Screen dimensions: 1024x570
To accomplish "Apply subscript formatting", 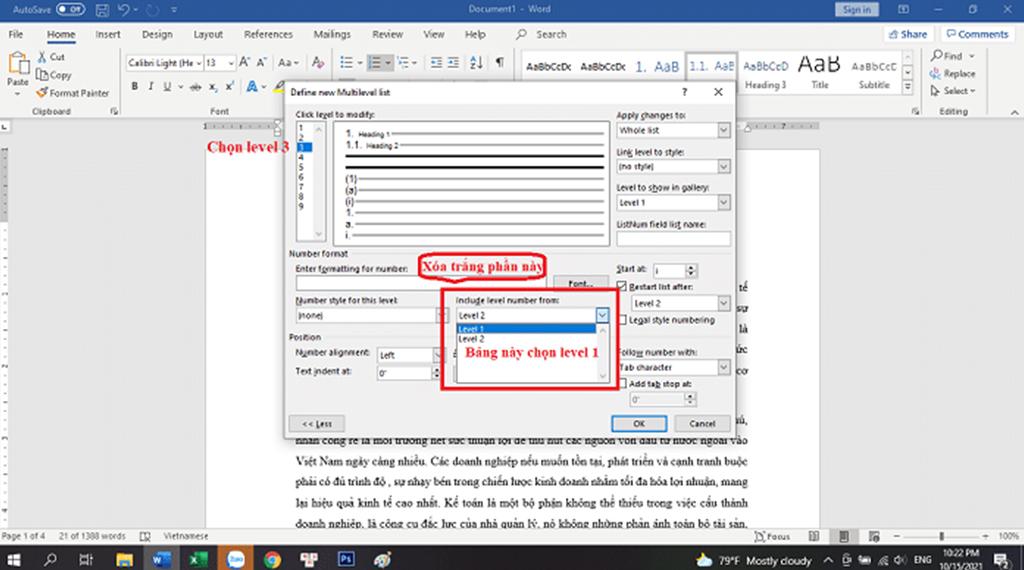I will 213,86.
